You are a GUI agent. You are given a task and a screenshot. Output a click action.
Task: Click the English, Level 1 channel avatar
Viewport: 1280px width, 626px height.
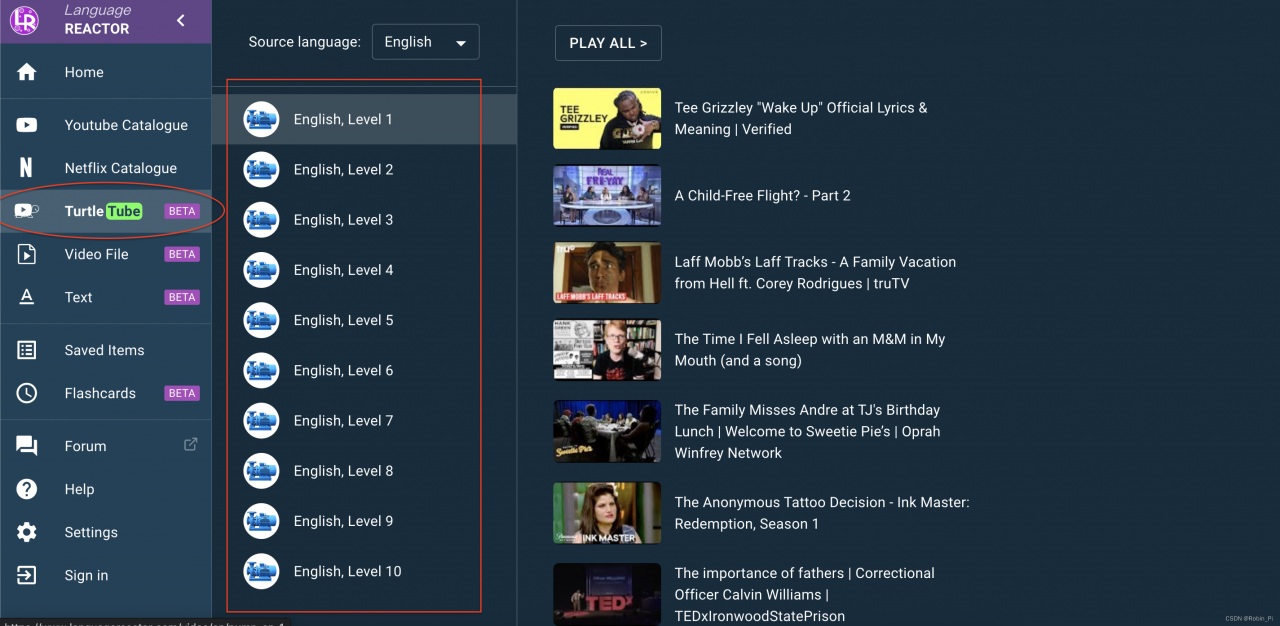[261, 119]
